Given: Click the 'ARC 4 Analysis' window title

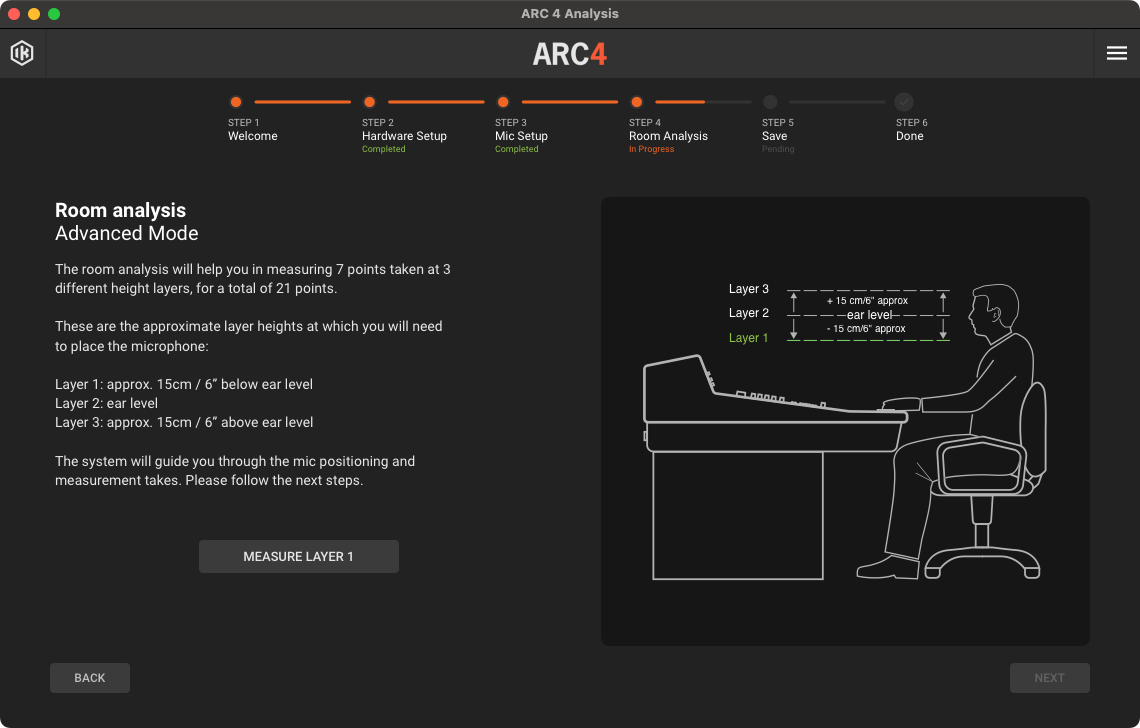Looking at the screenshot, I should tap(570, 14).
